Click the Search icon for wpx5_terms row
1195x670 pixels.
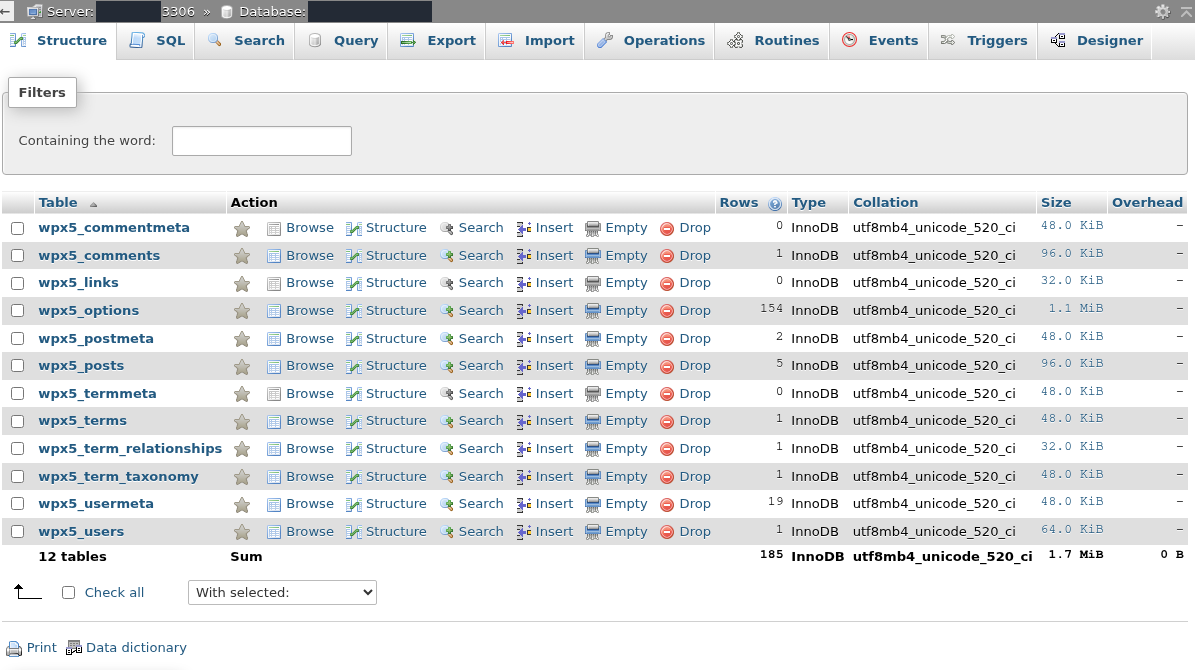coord(447,422)
